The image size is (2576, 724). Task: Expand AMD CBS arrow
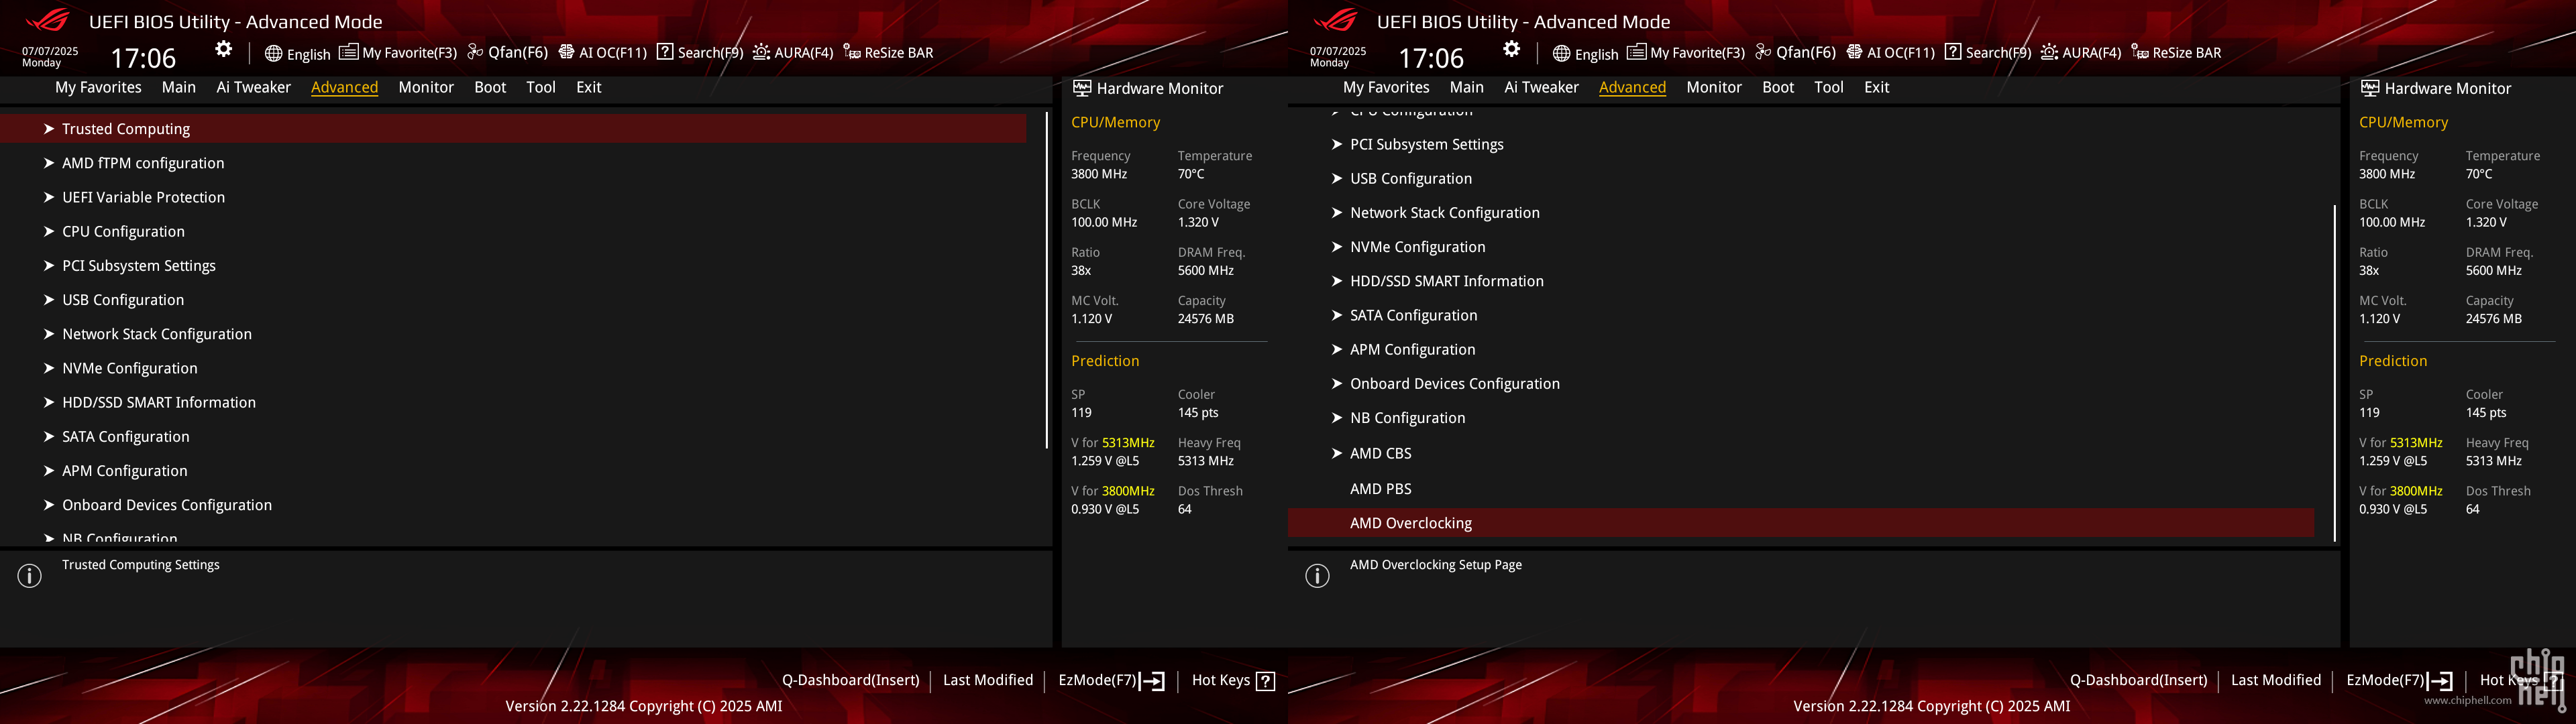1337,453
